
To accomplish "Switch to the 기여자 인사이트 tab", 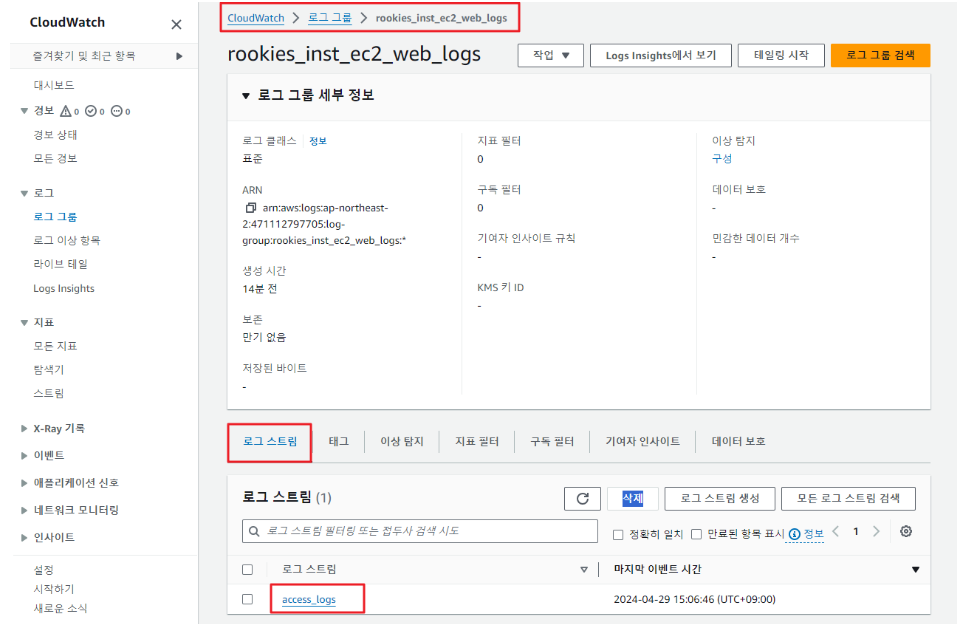I will (642, 442).
